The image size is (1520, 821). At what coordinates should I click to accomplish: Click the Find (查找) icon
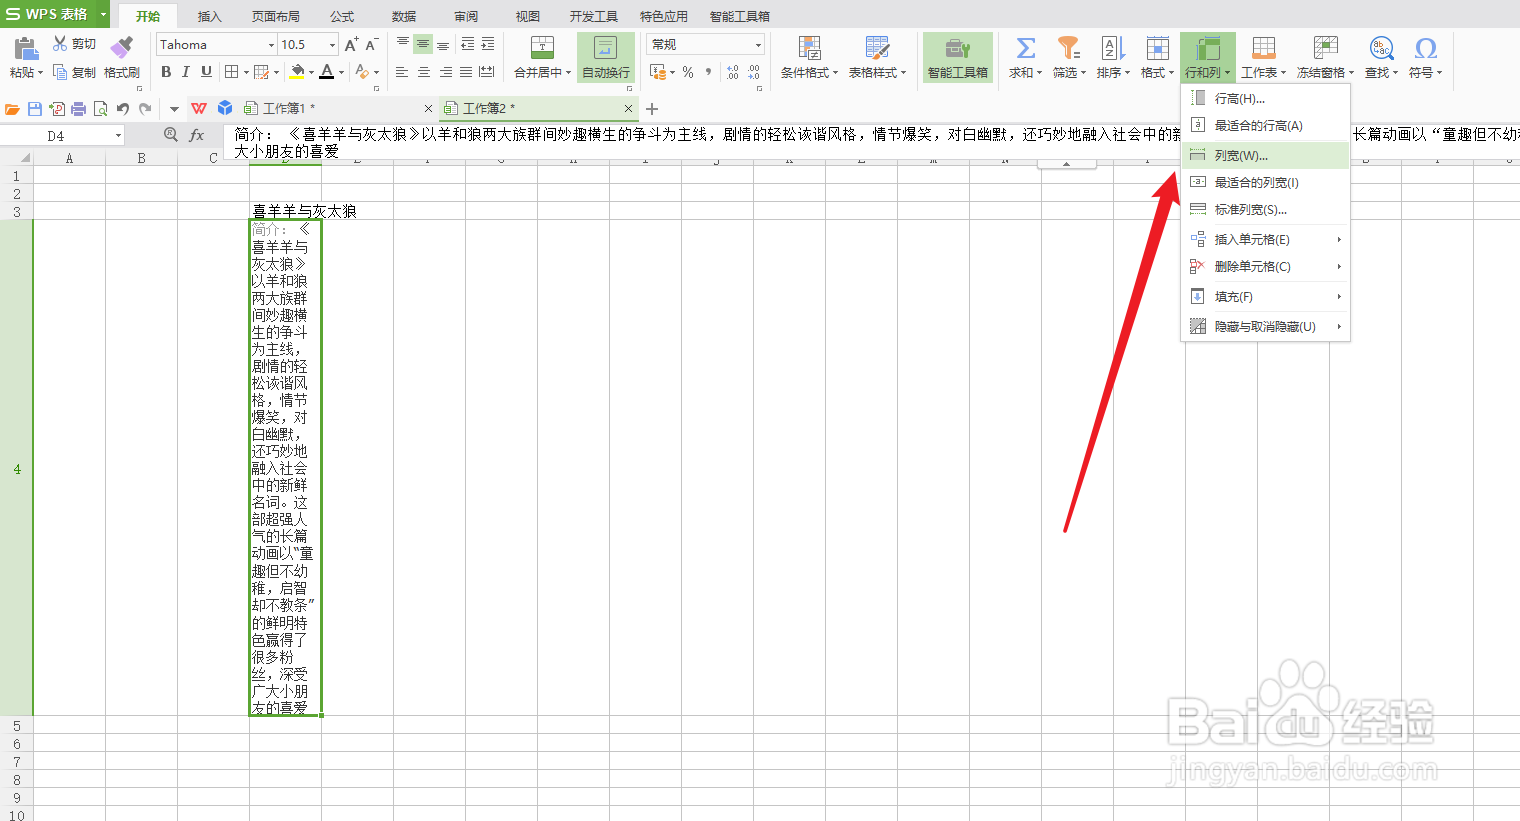(x=1381, y=47)
